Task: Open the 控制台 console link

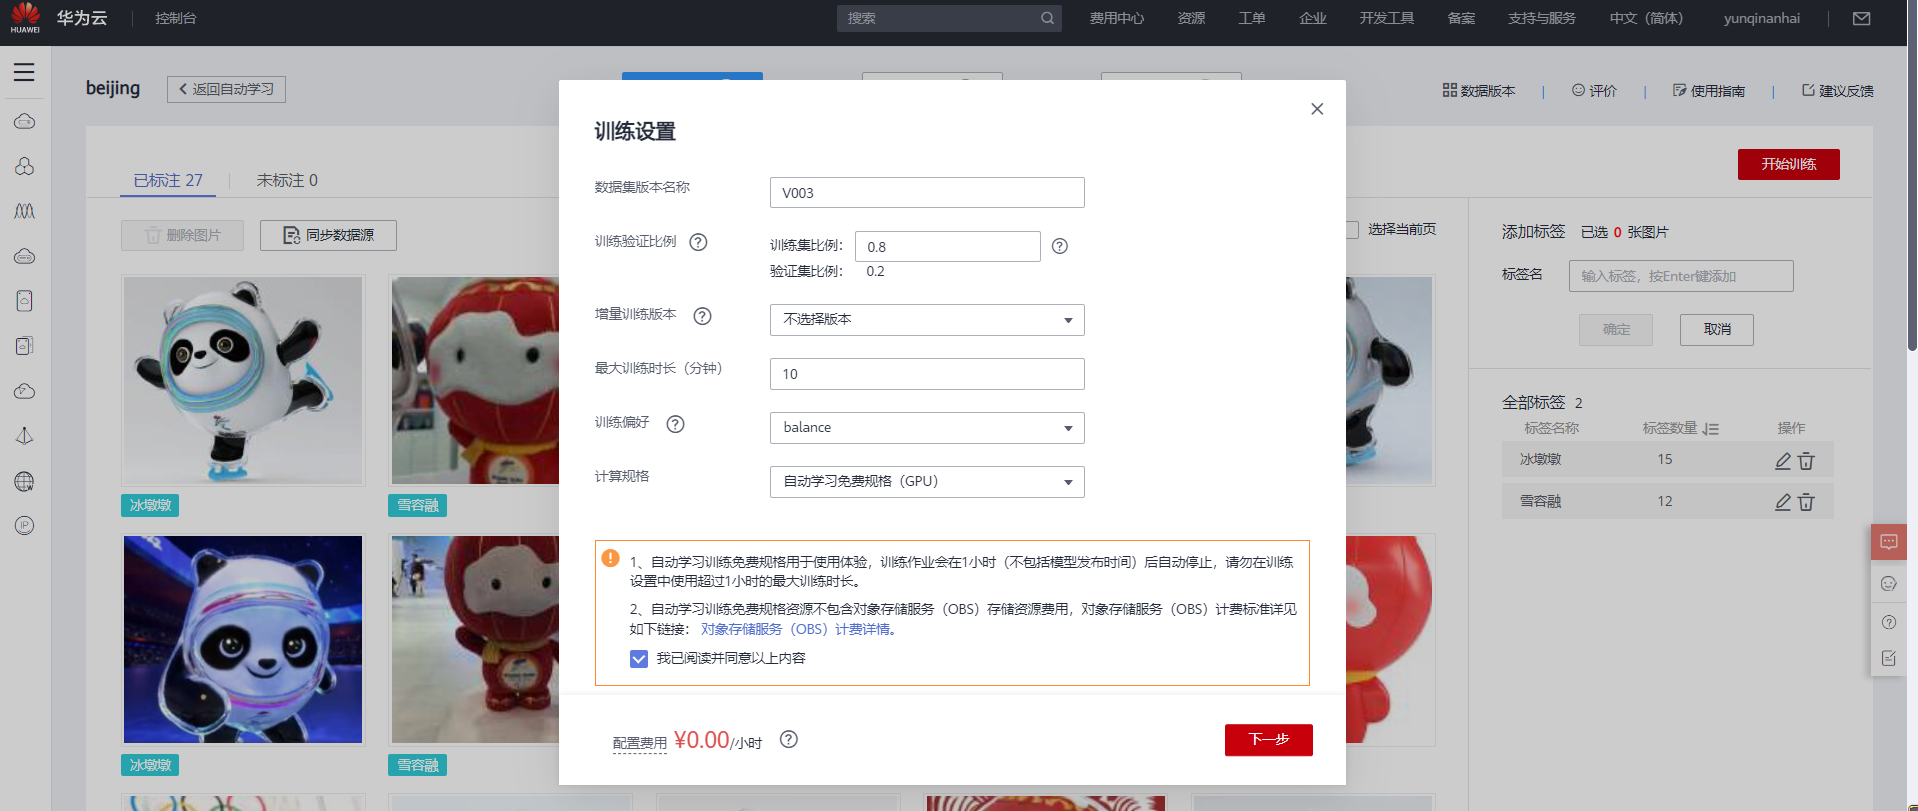Action: click(x=176, y=18)
